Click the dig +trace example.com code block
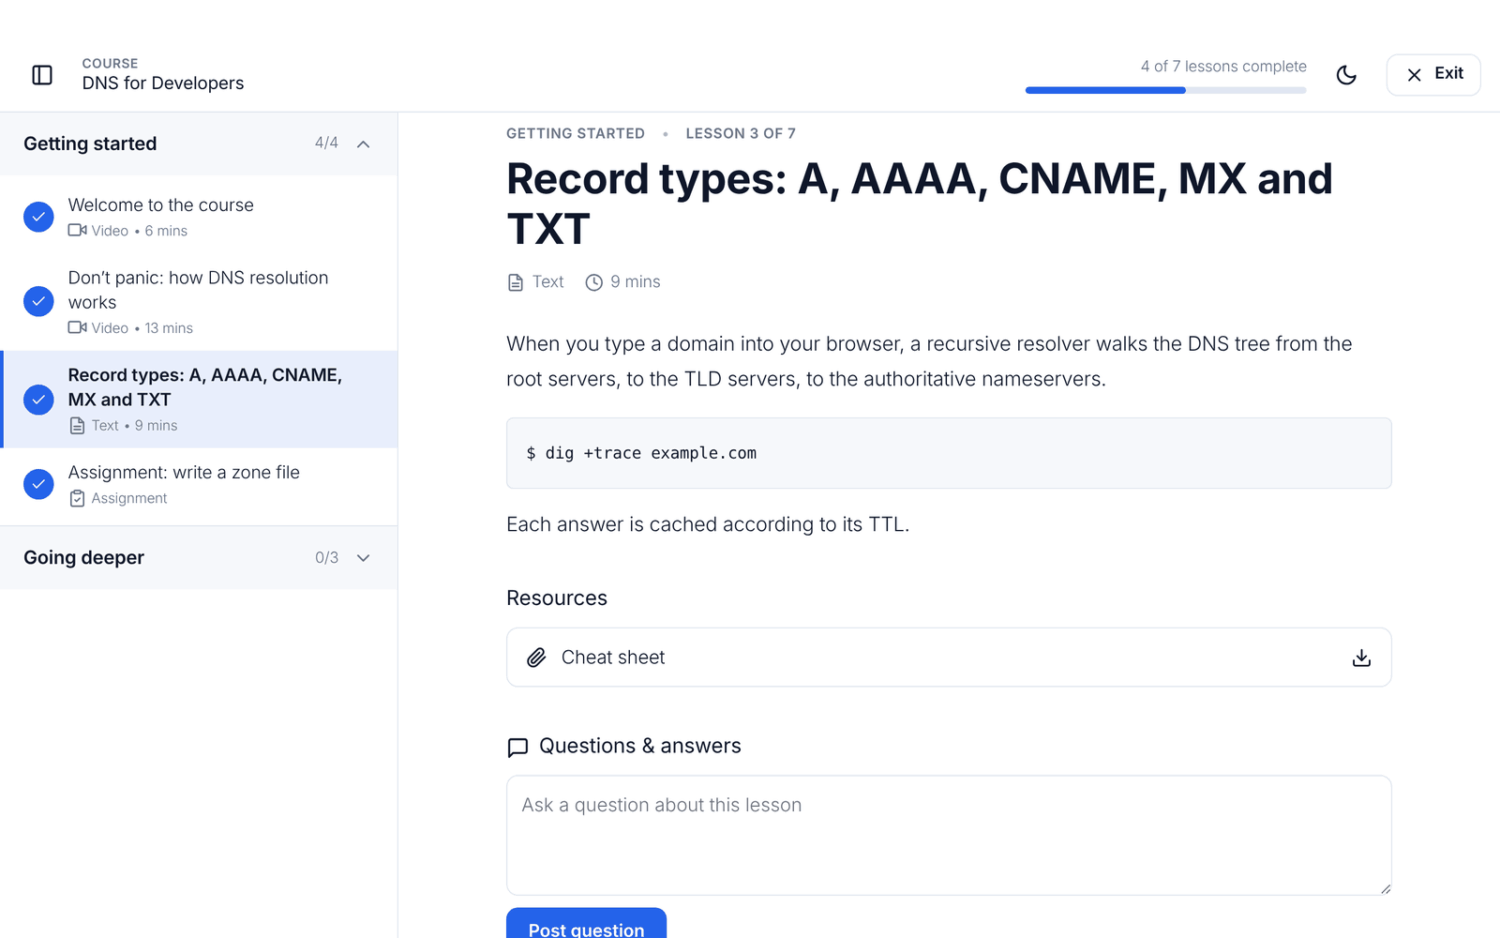Screen dimensions: 1500x938 pyautogui.click(x=948, y=453)
